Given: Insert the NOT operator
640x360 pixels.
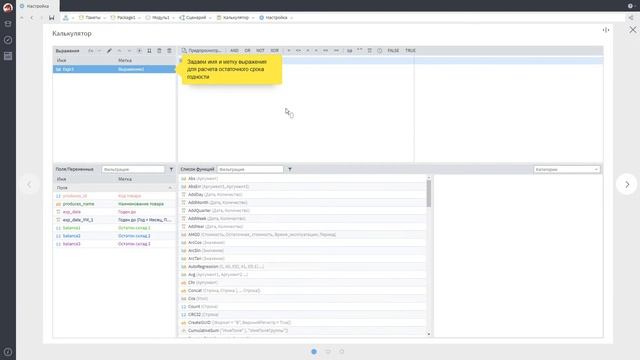Looking at the screenshot, I should point(260,50).
